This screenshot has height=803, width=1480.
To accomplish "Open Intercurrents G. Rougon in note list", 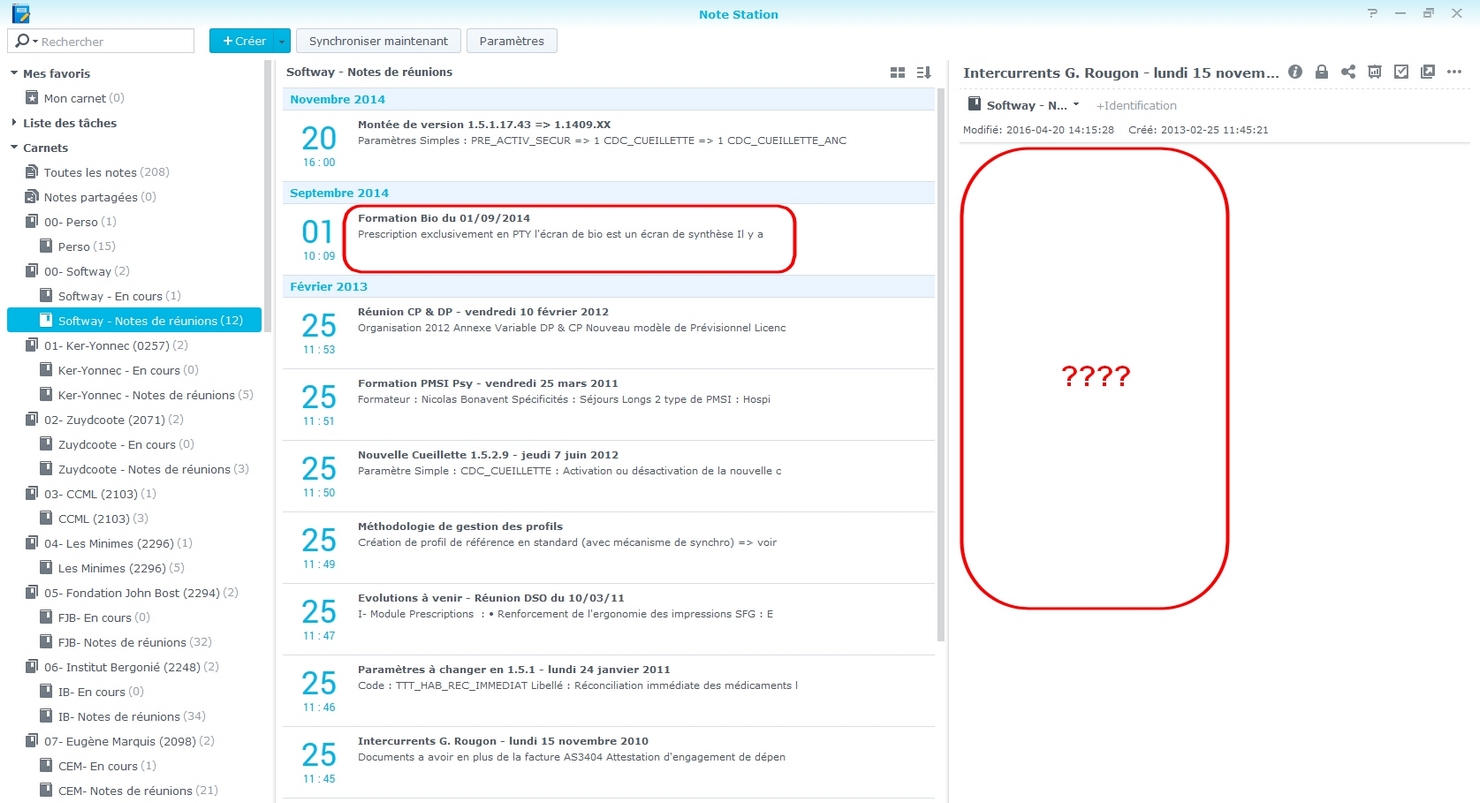I will click(609, 762).
